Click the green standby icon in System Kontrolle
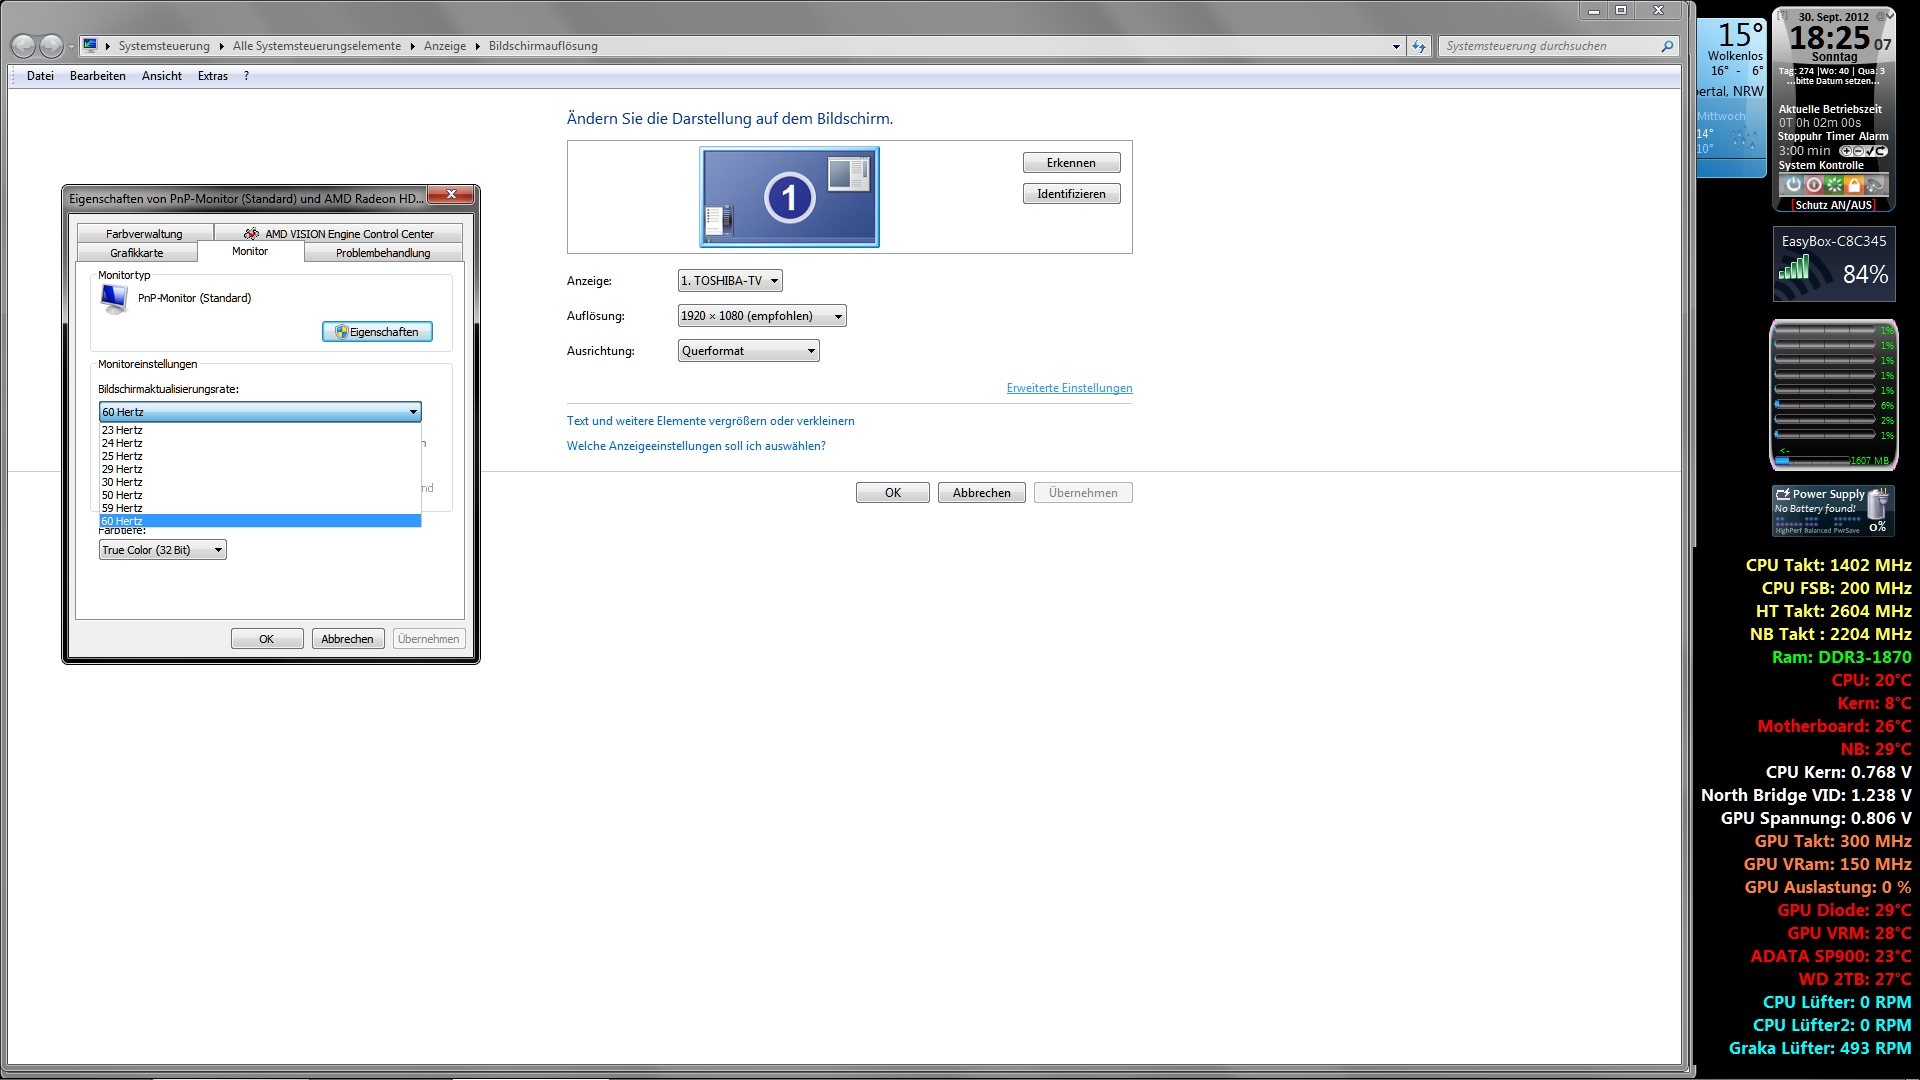 tap(1834, 185)
